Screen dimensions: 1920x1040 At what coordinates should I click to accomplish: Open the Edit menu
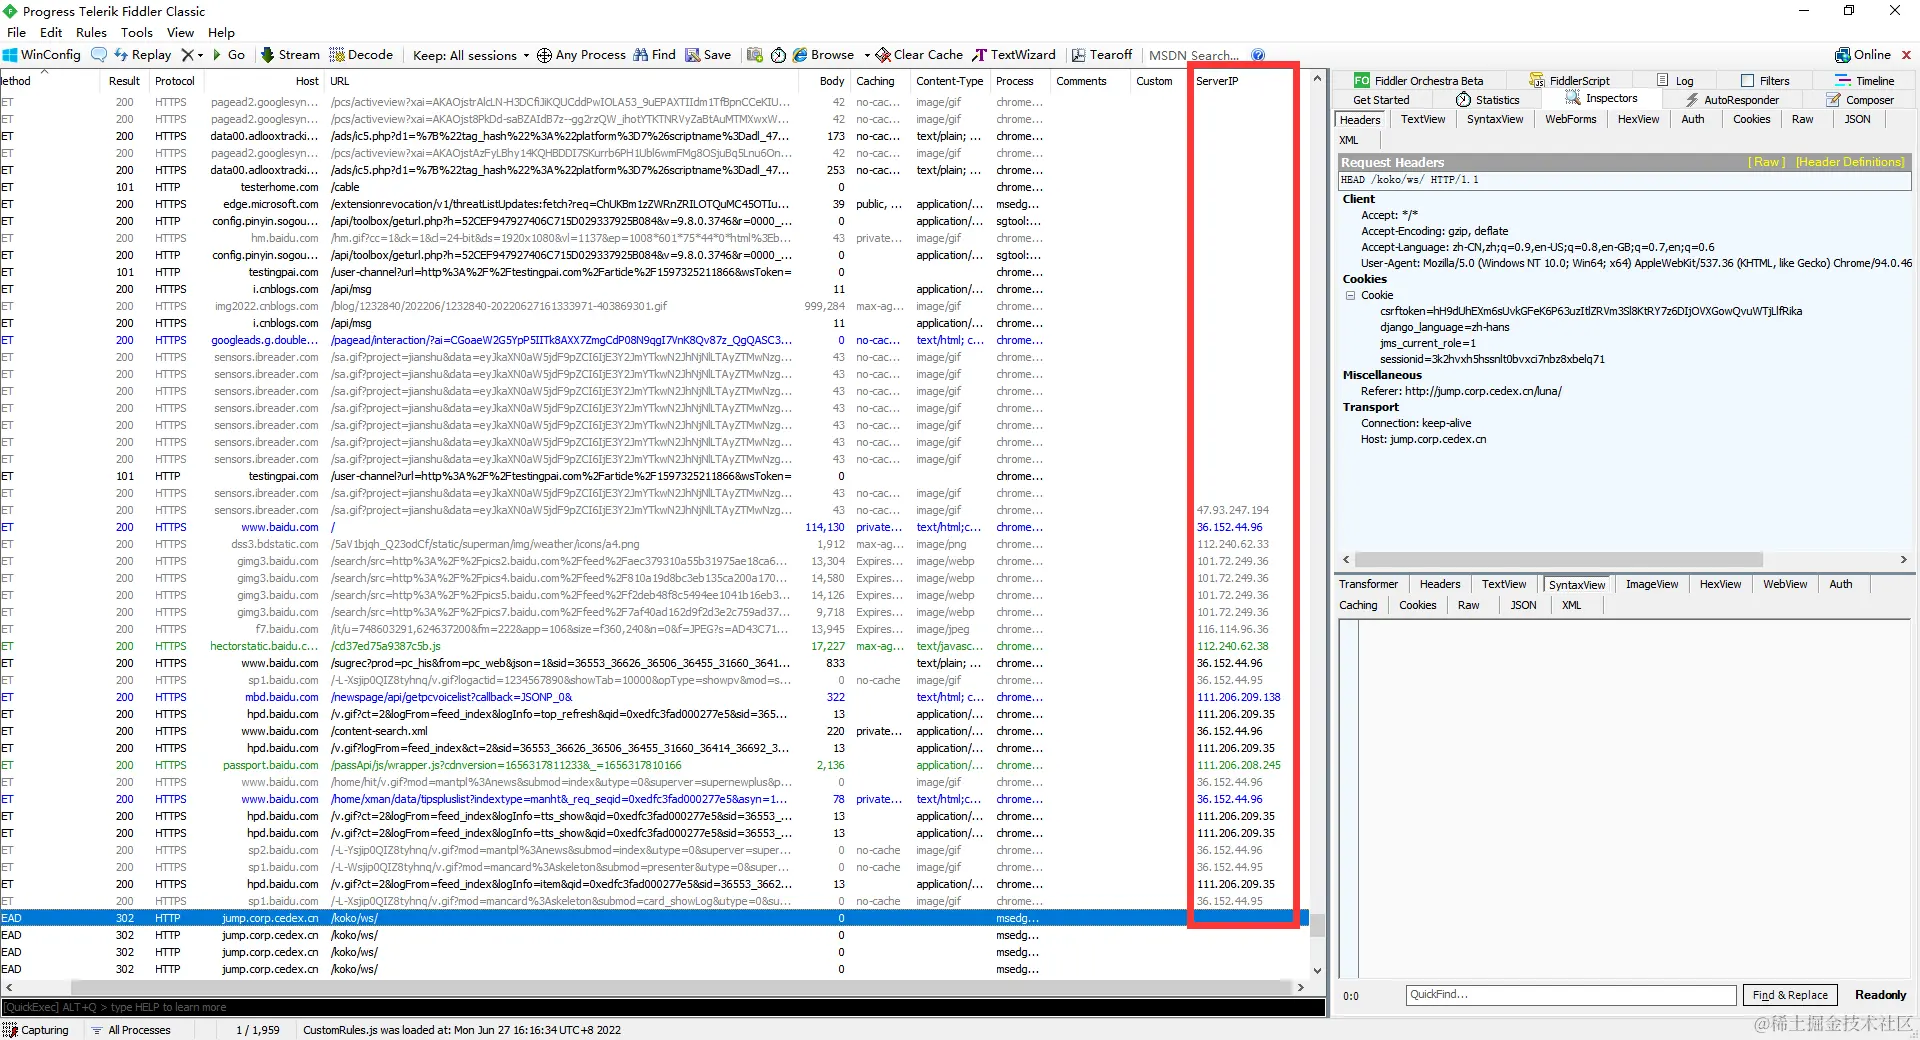point(51,32)
